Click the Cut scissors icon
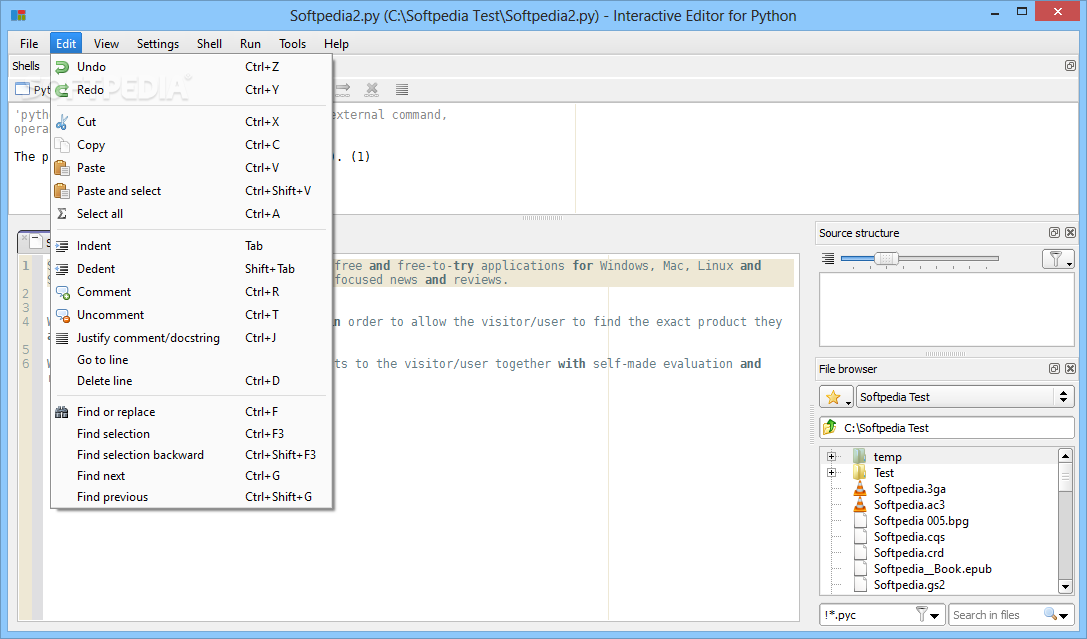 point(62,122)
